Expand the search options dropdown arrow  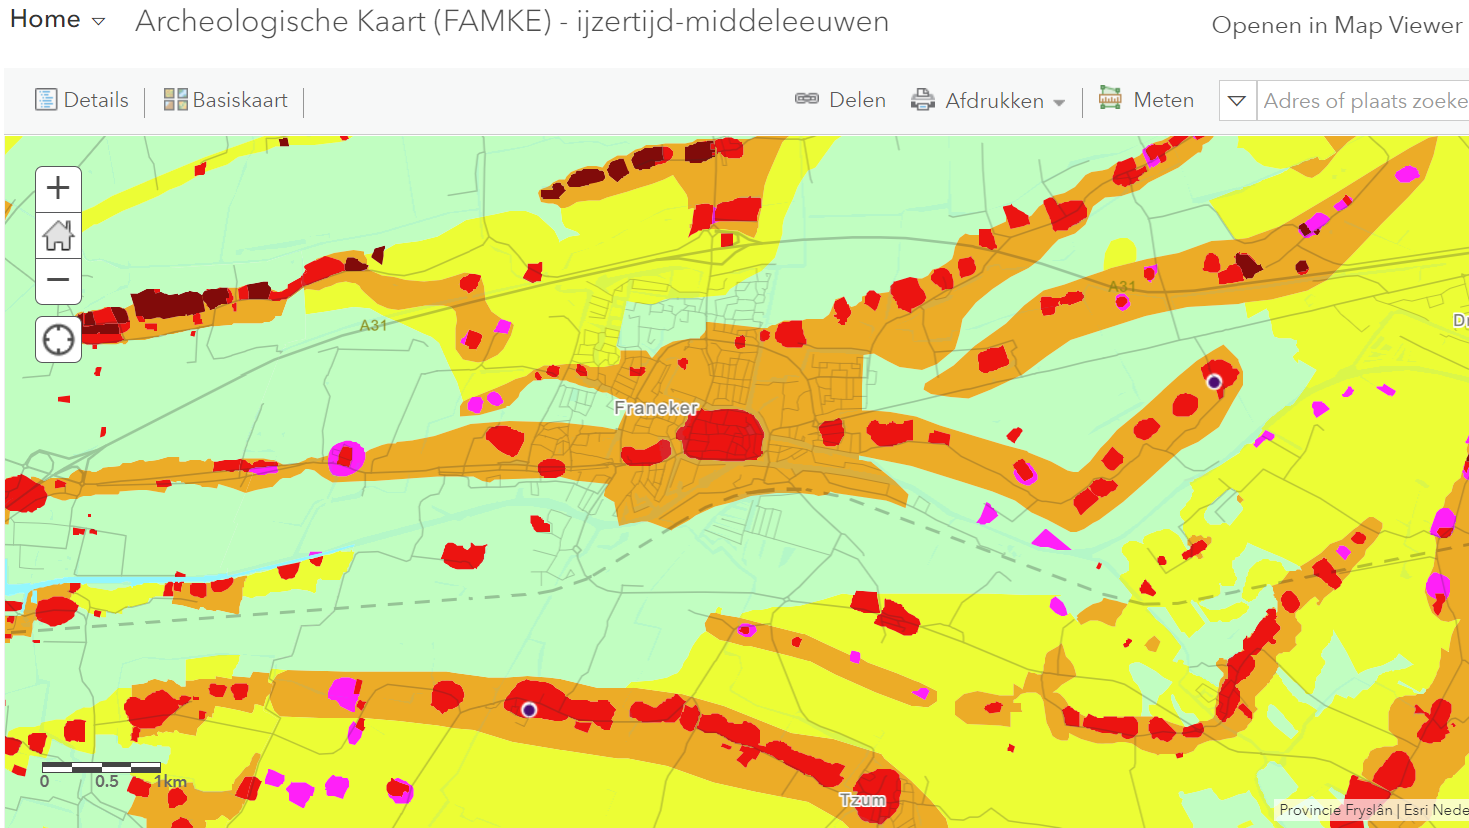(x=1237, y=101)
